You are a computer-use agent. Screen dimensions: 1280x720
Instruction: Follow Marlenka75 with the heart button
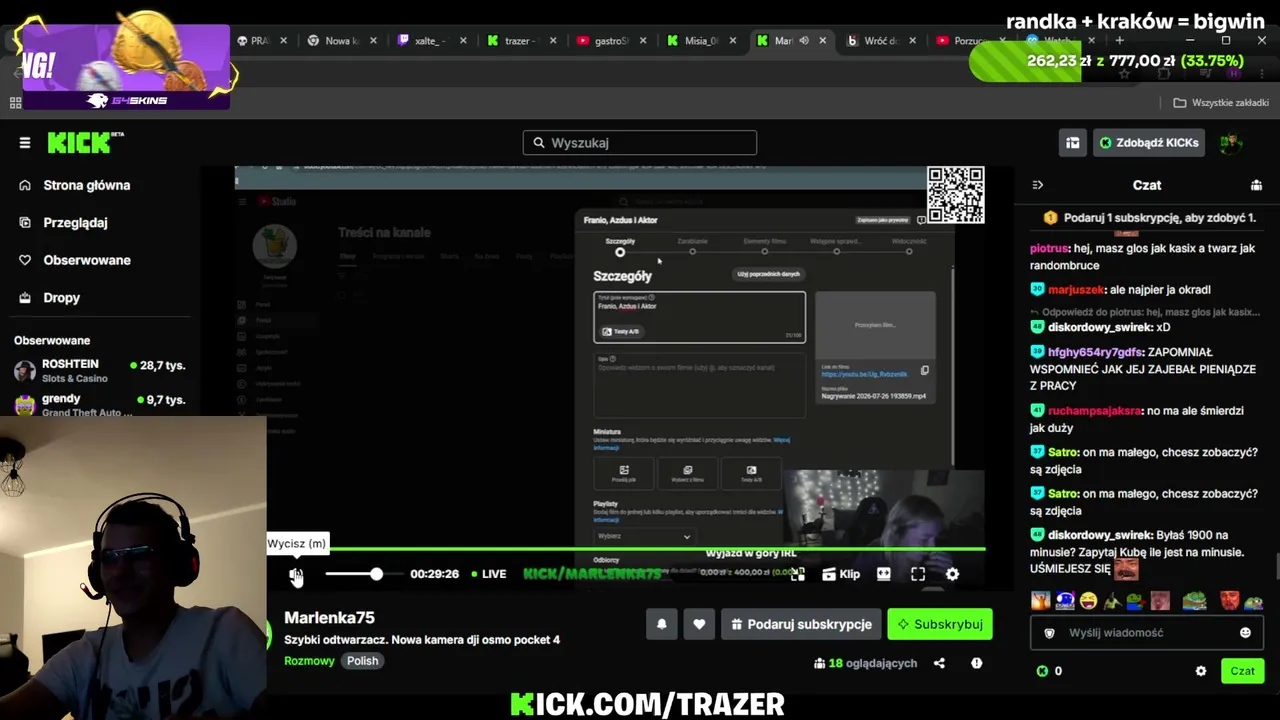click(699, 624)
